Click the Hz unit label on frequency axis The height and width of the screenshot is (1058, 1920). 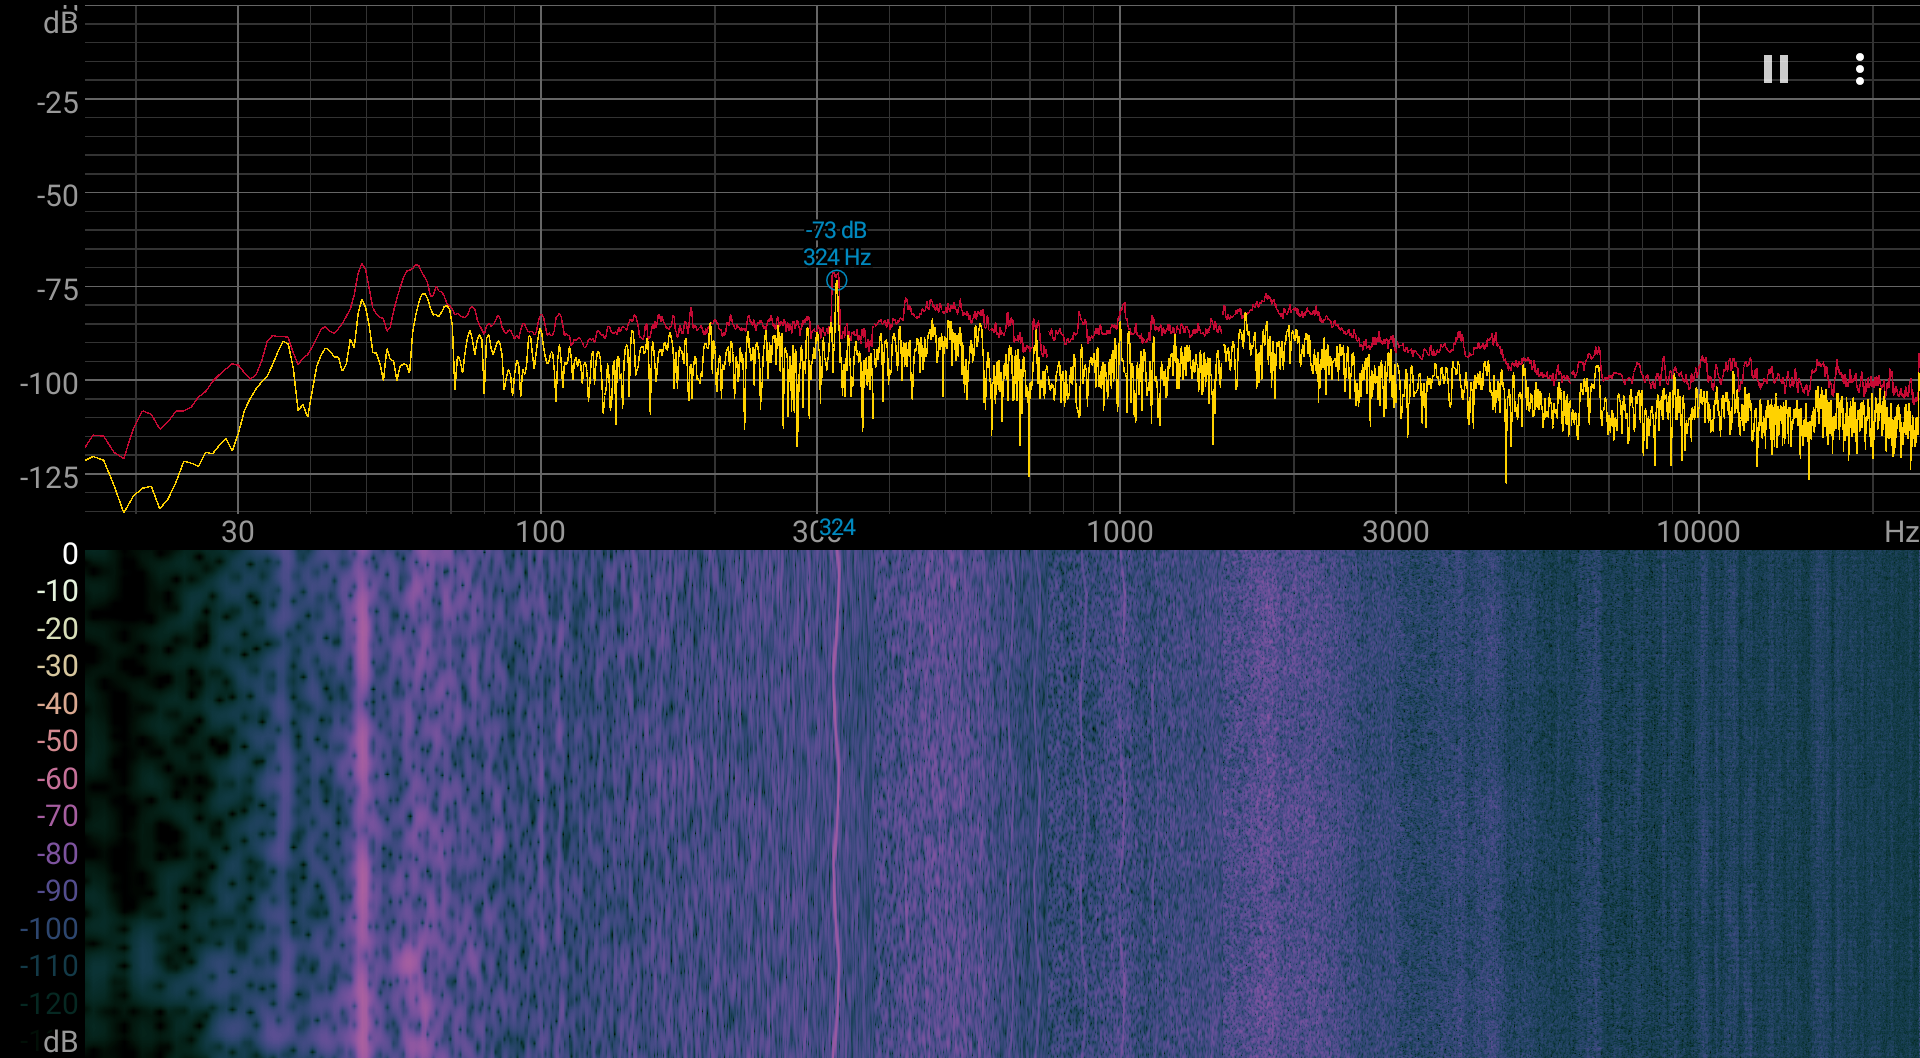click(1900, 532)
